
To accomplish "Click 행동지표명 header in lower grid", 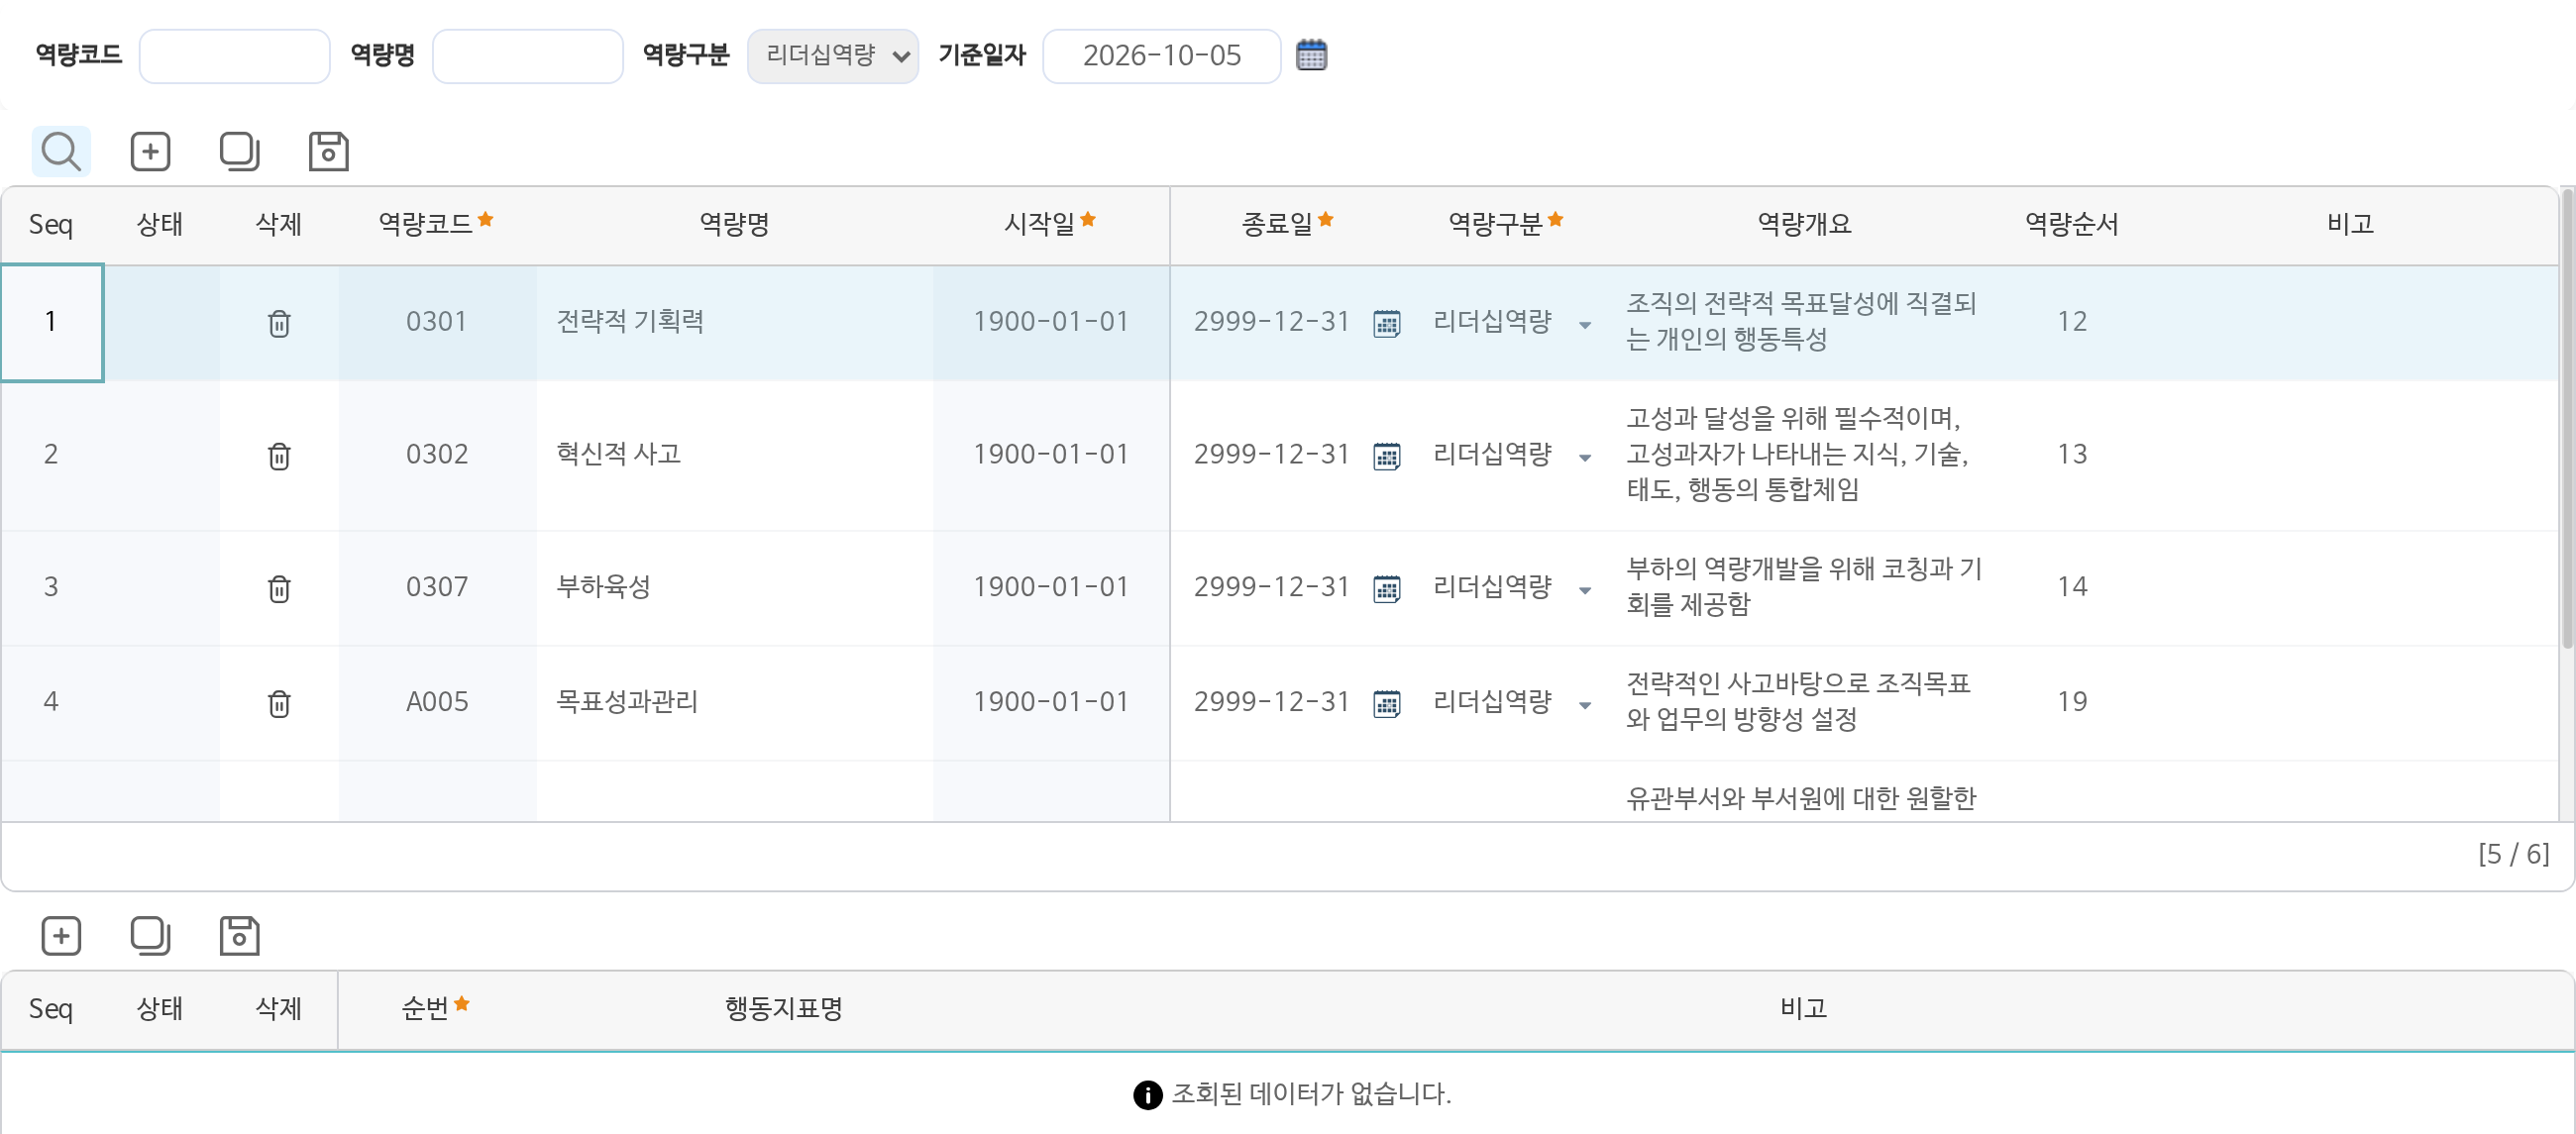I will 783,1008.
